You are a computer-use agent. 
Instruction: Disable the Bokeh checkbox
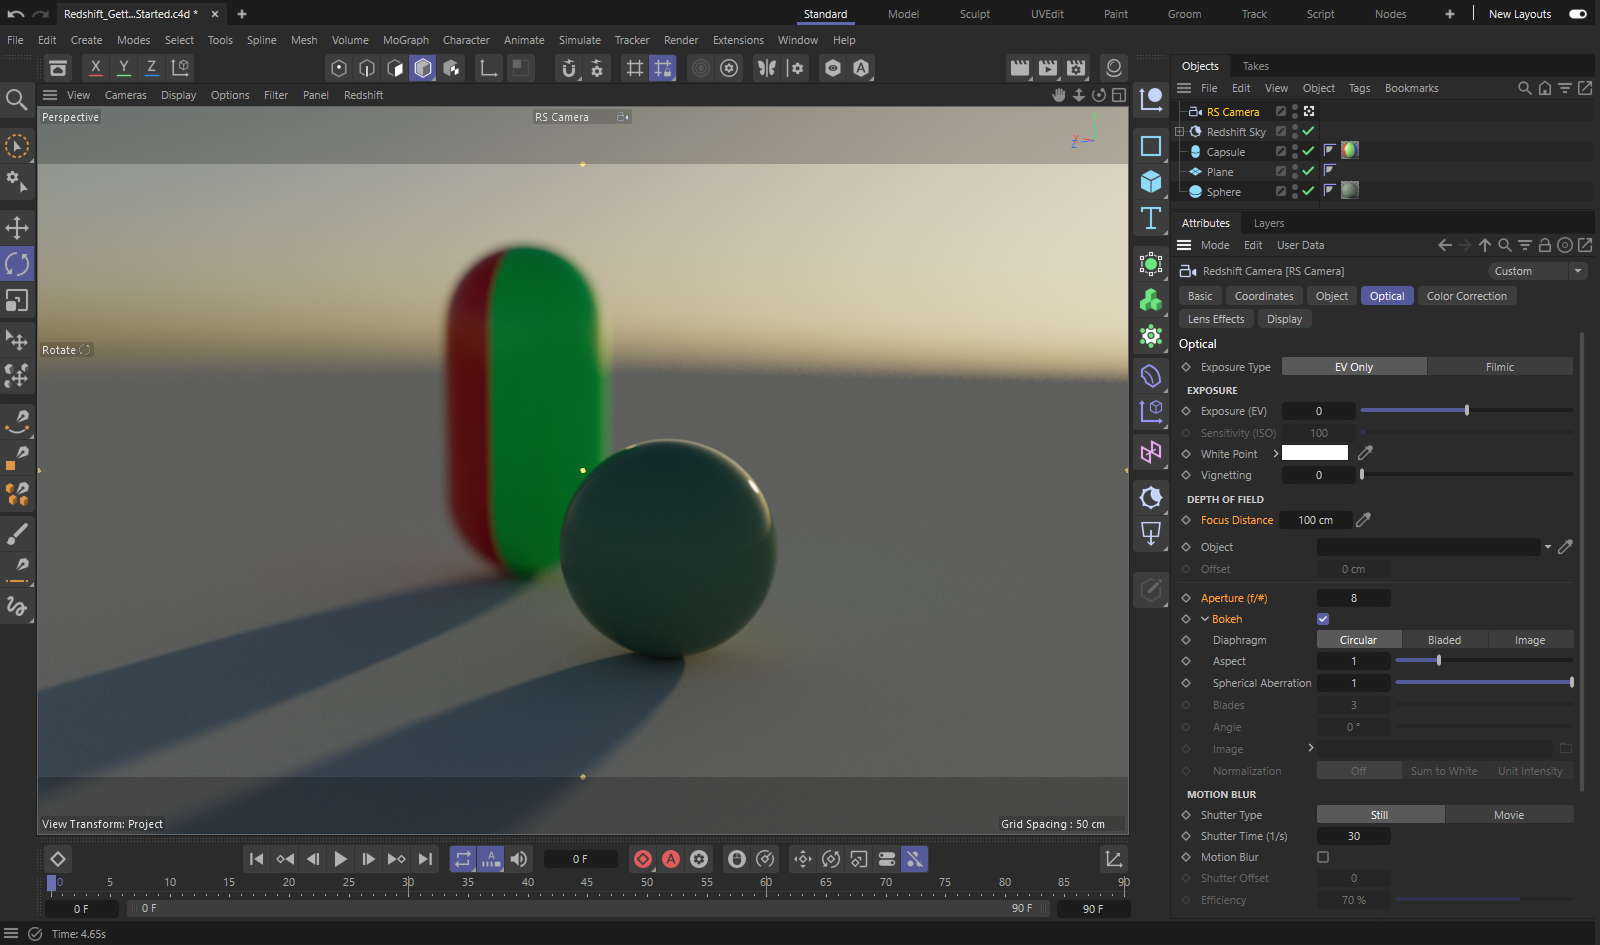pyautogui.click(x=1323, y=619)
